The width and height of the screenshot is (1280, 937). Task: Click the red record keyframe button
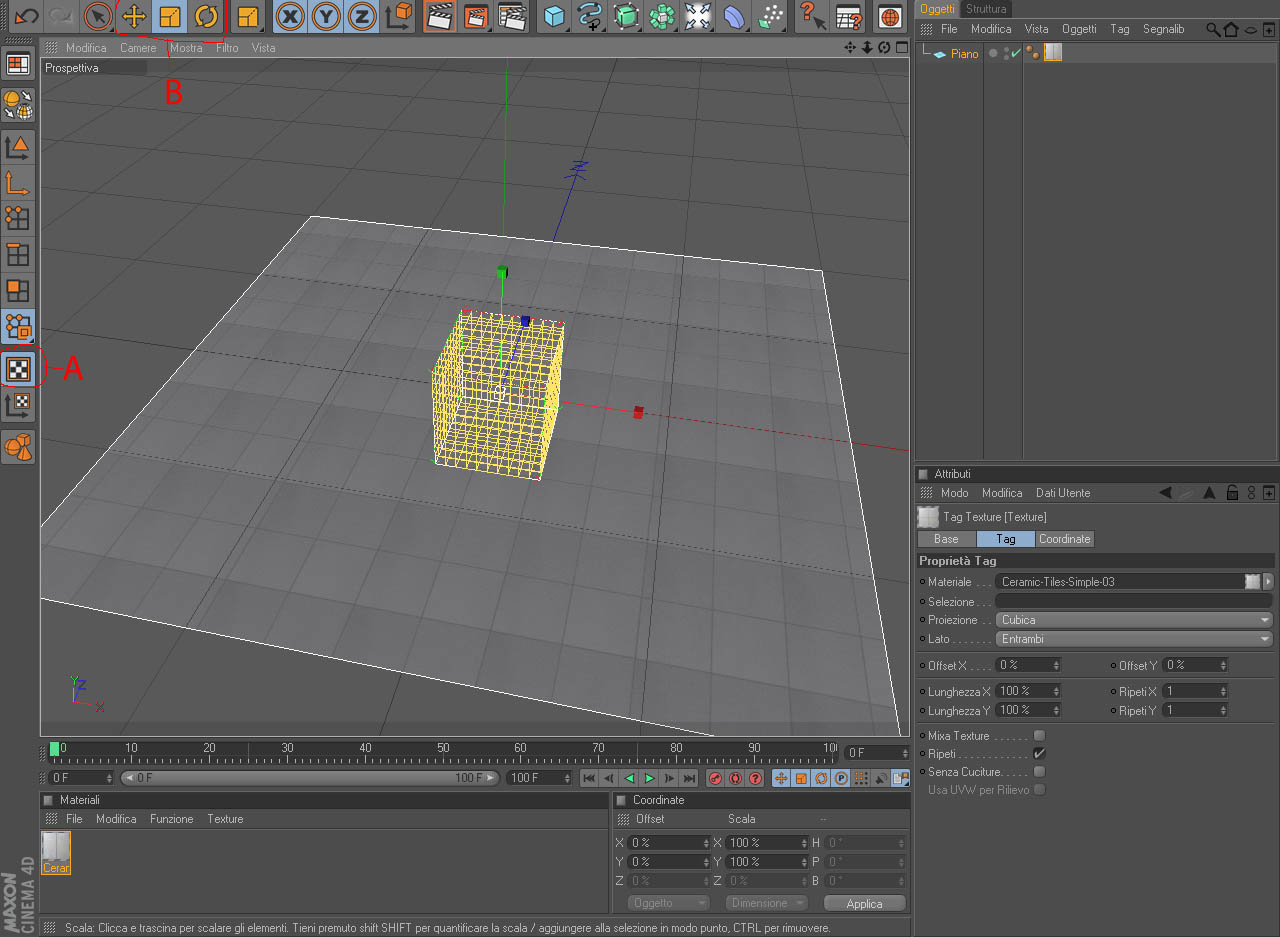coord(716,778)
